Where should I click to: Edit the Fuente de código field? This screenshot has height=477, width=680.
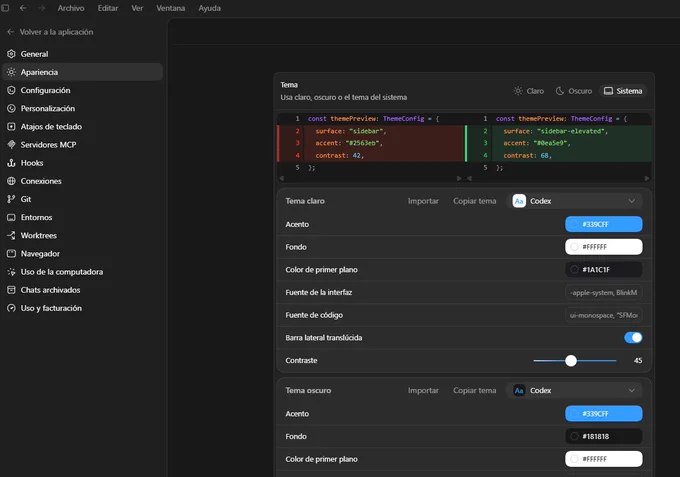604,315
